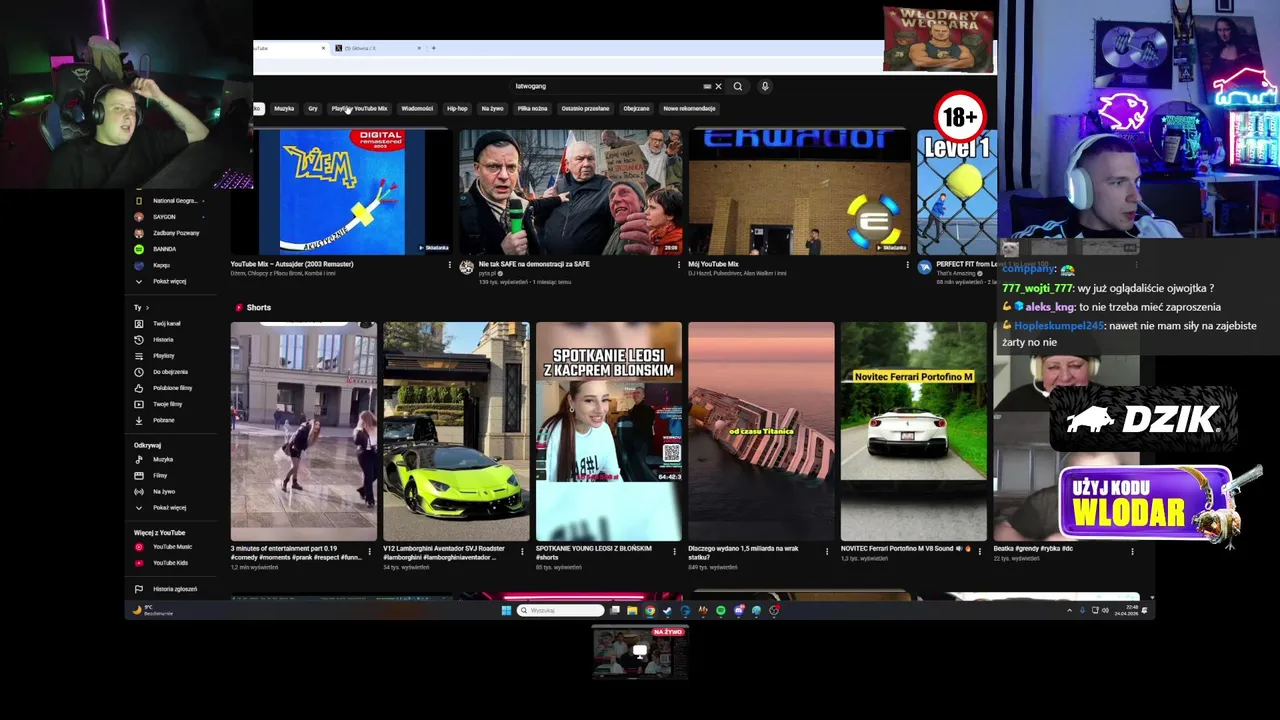Filter by the Ostatnio przesłane chip
The image size is (1280, 720).
click(x=585, y=108)
